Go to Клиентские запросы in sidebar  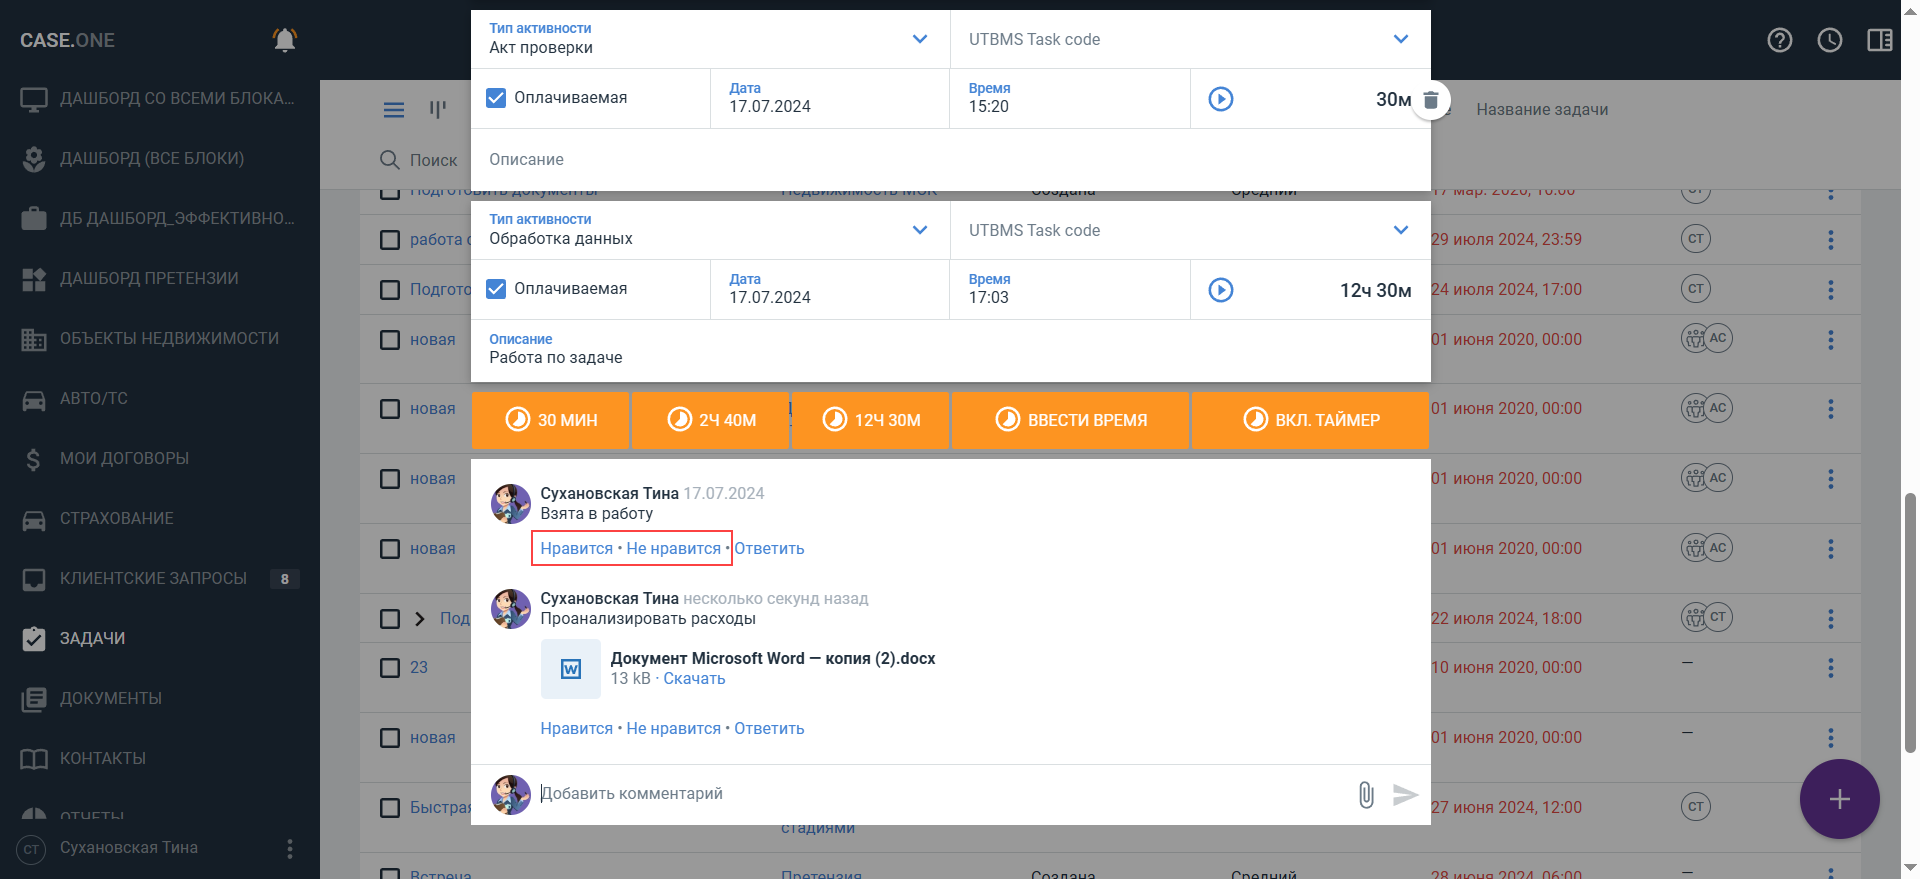point(152,578)
